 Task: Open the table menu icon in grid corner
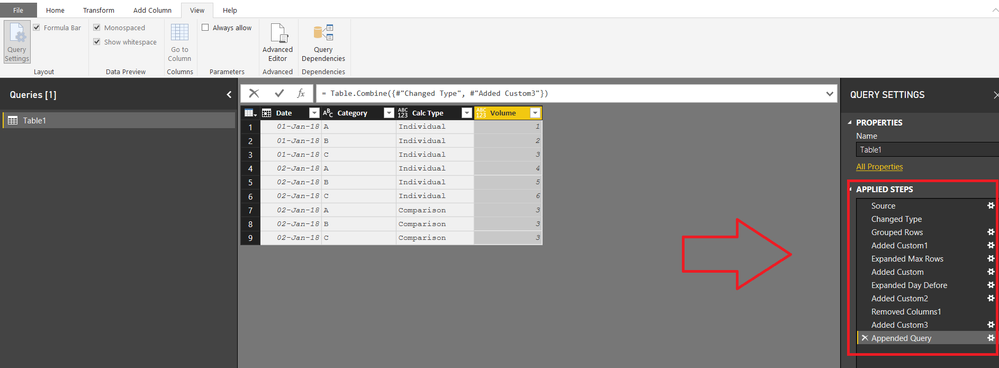click(x=250, y=113)
